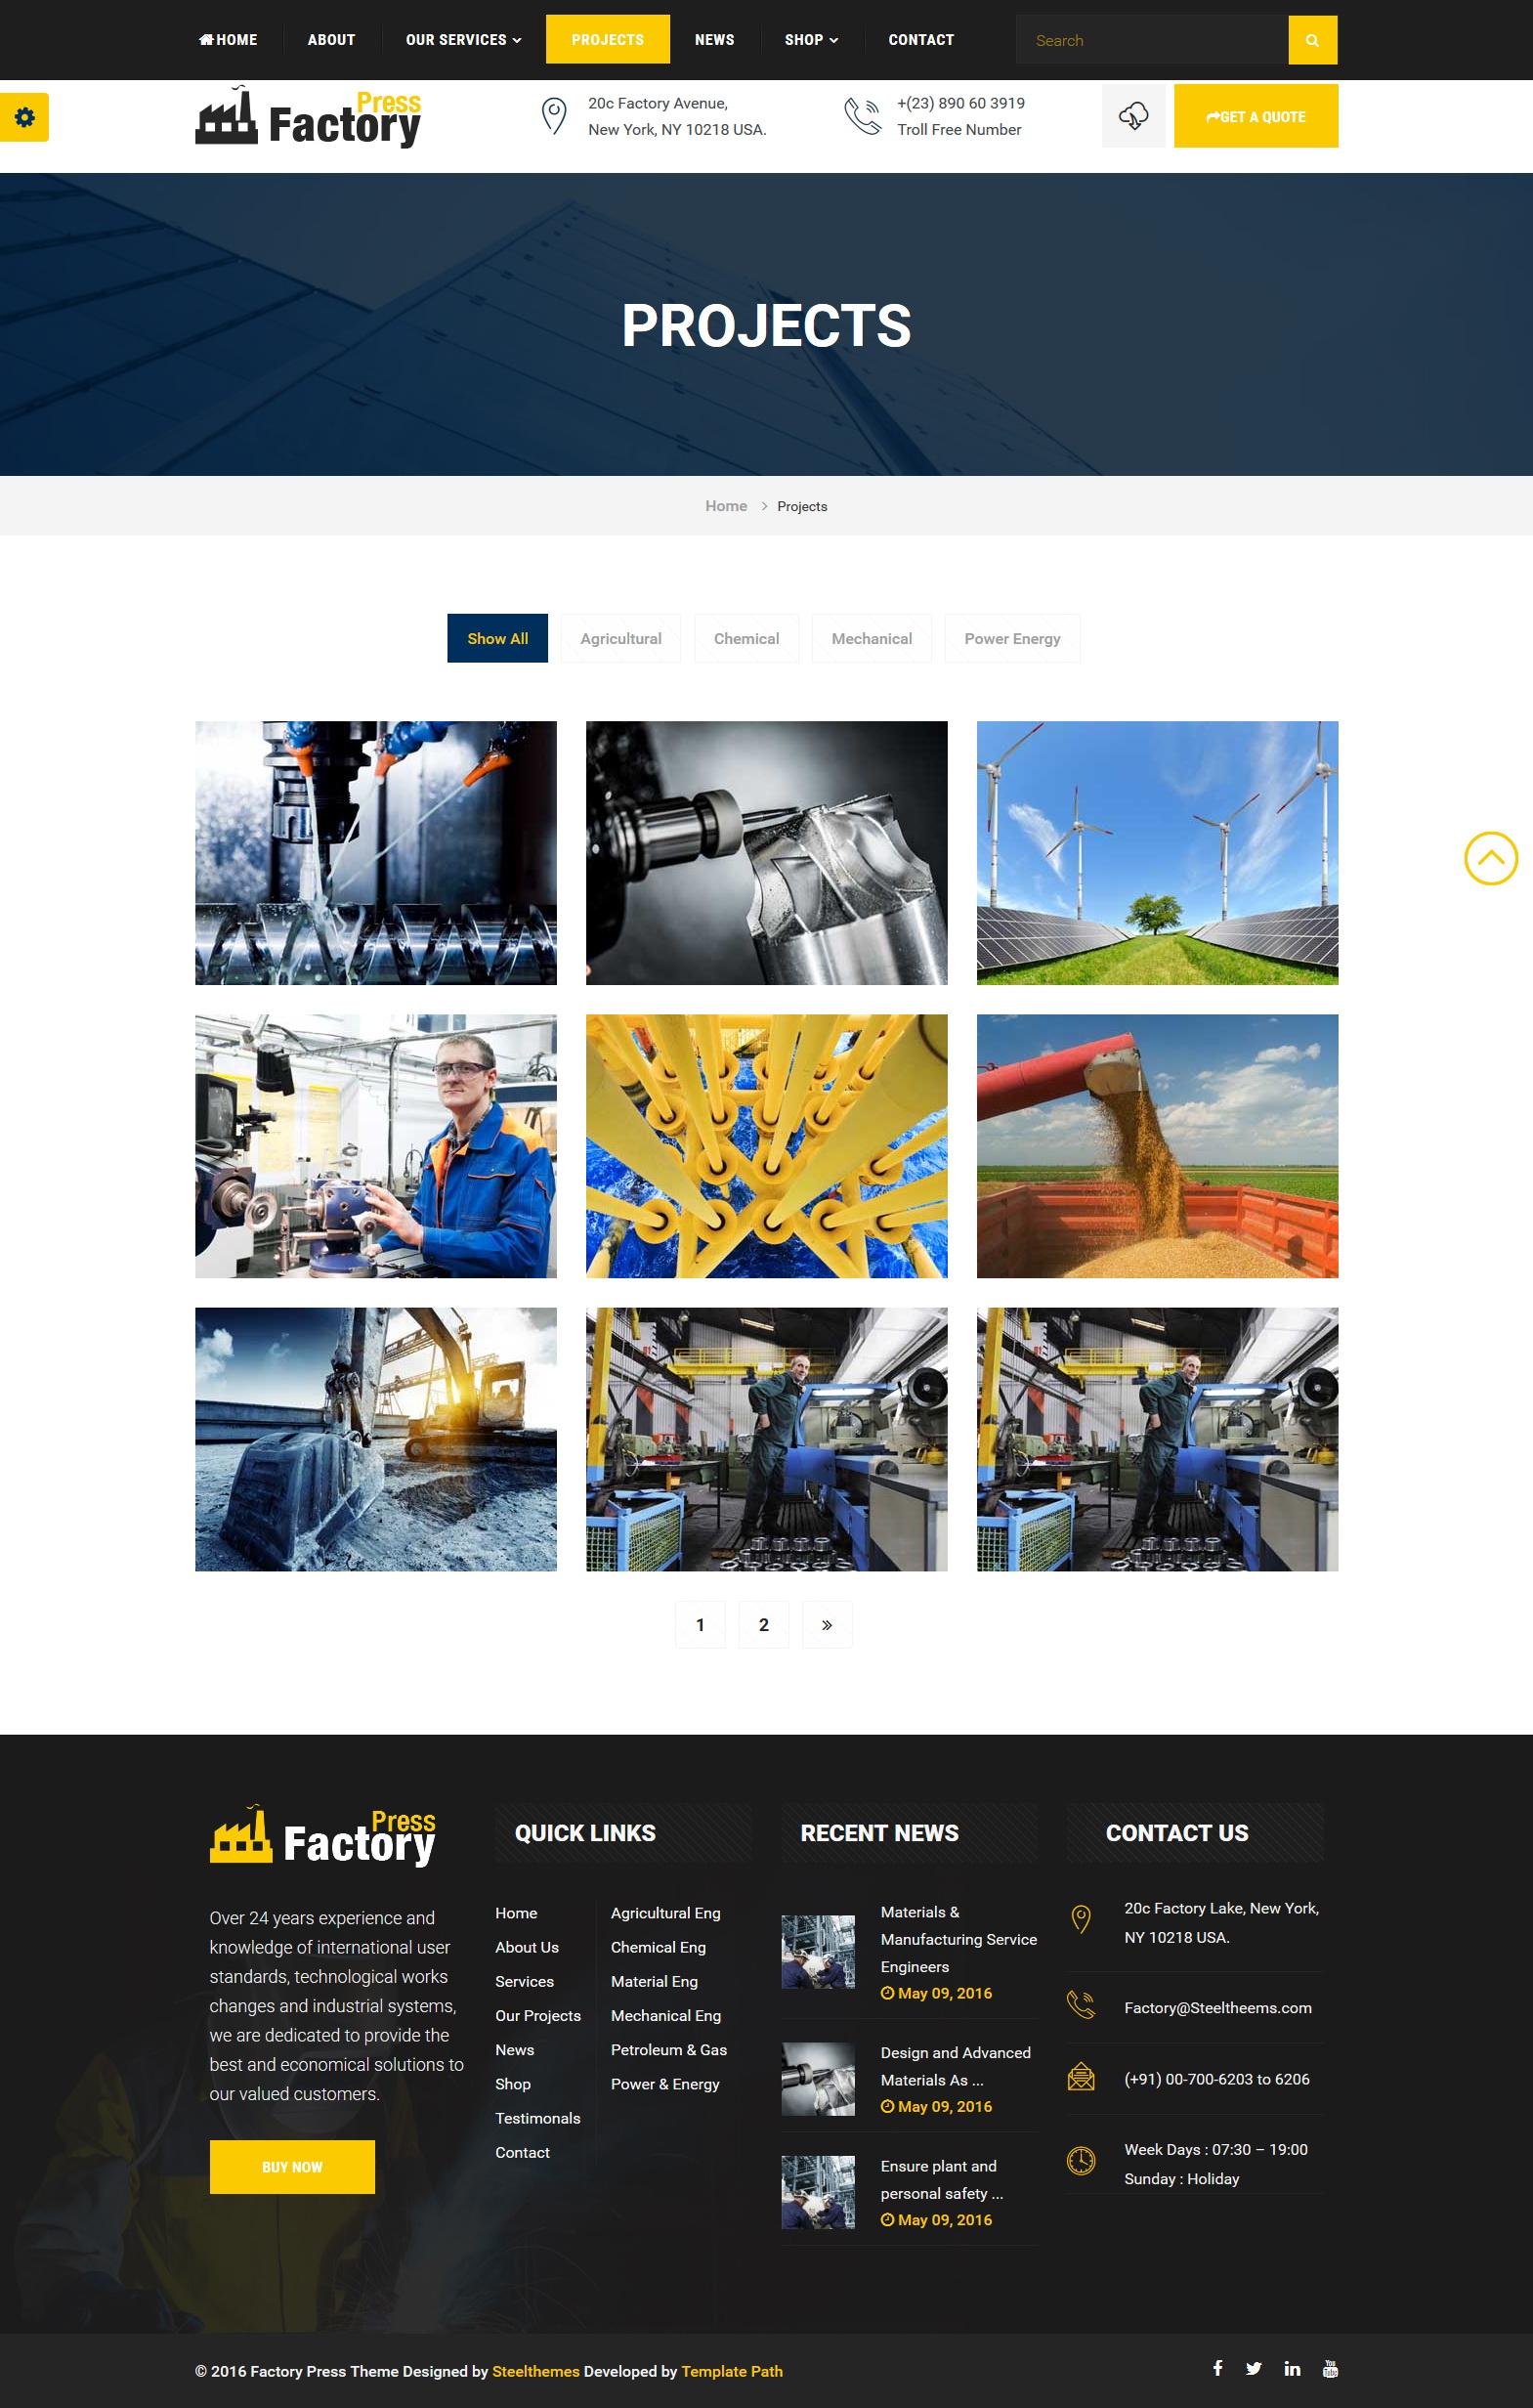The width and height of the screenshot is (1533, 2408).
Task: Go to pagination page 2
Action: click(764, 1625)
